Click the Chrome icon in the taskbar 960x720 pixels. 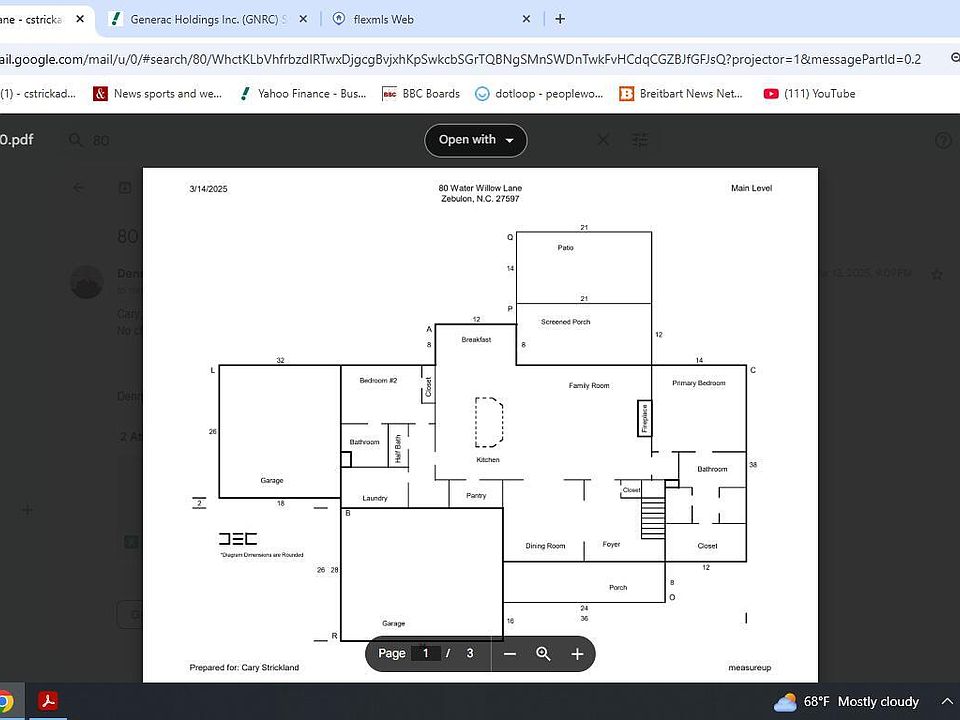[x=6, y=701]
